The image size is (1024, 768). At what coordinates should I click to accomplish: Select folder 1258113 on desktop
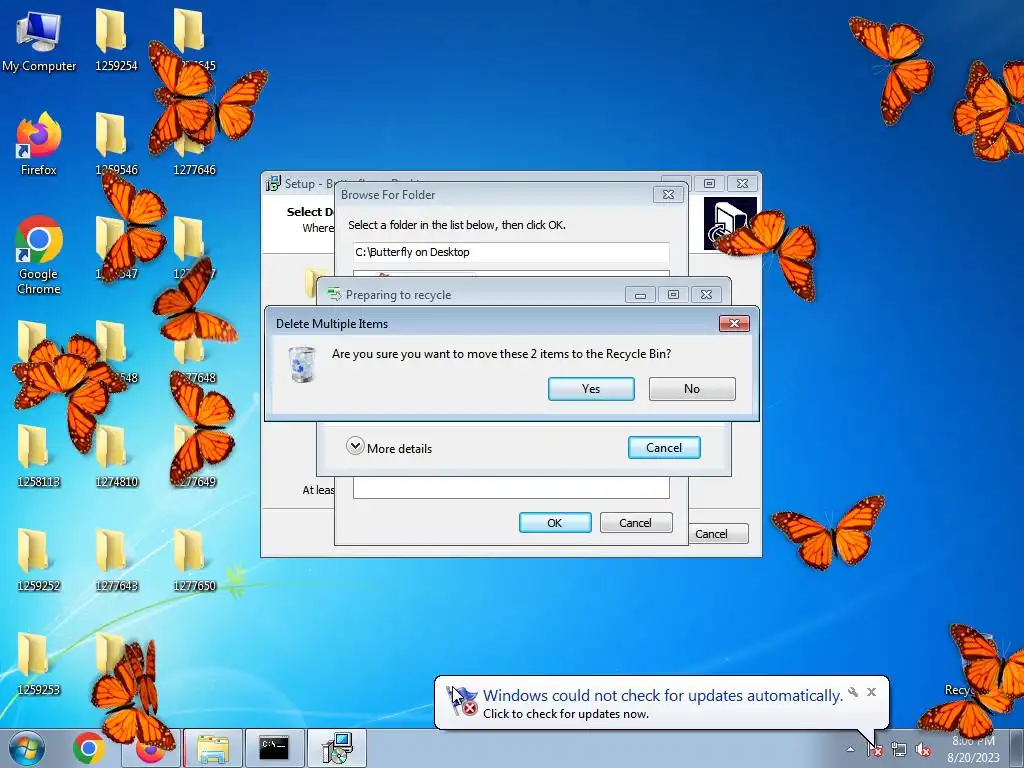pyautogui.click(x=39, y=456)
